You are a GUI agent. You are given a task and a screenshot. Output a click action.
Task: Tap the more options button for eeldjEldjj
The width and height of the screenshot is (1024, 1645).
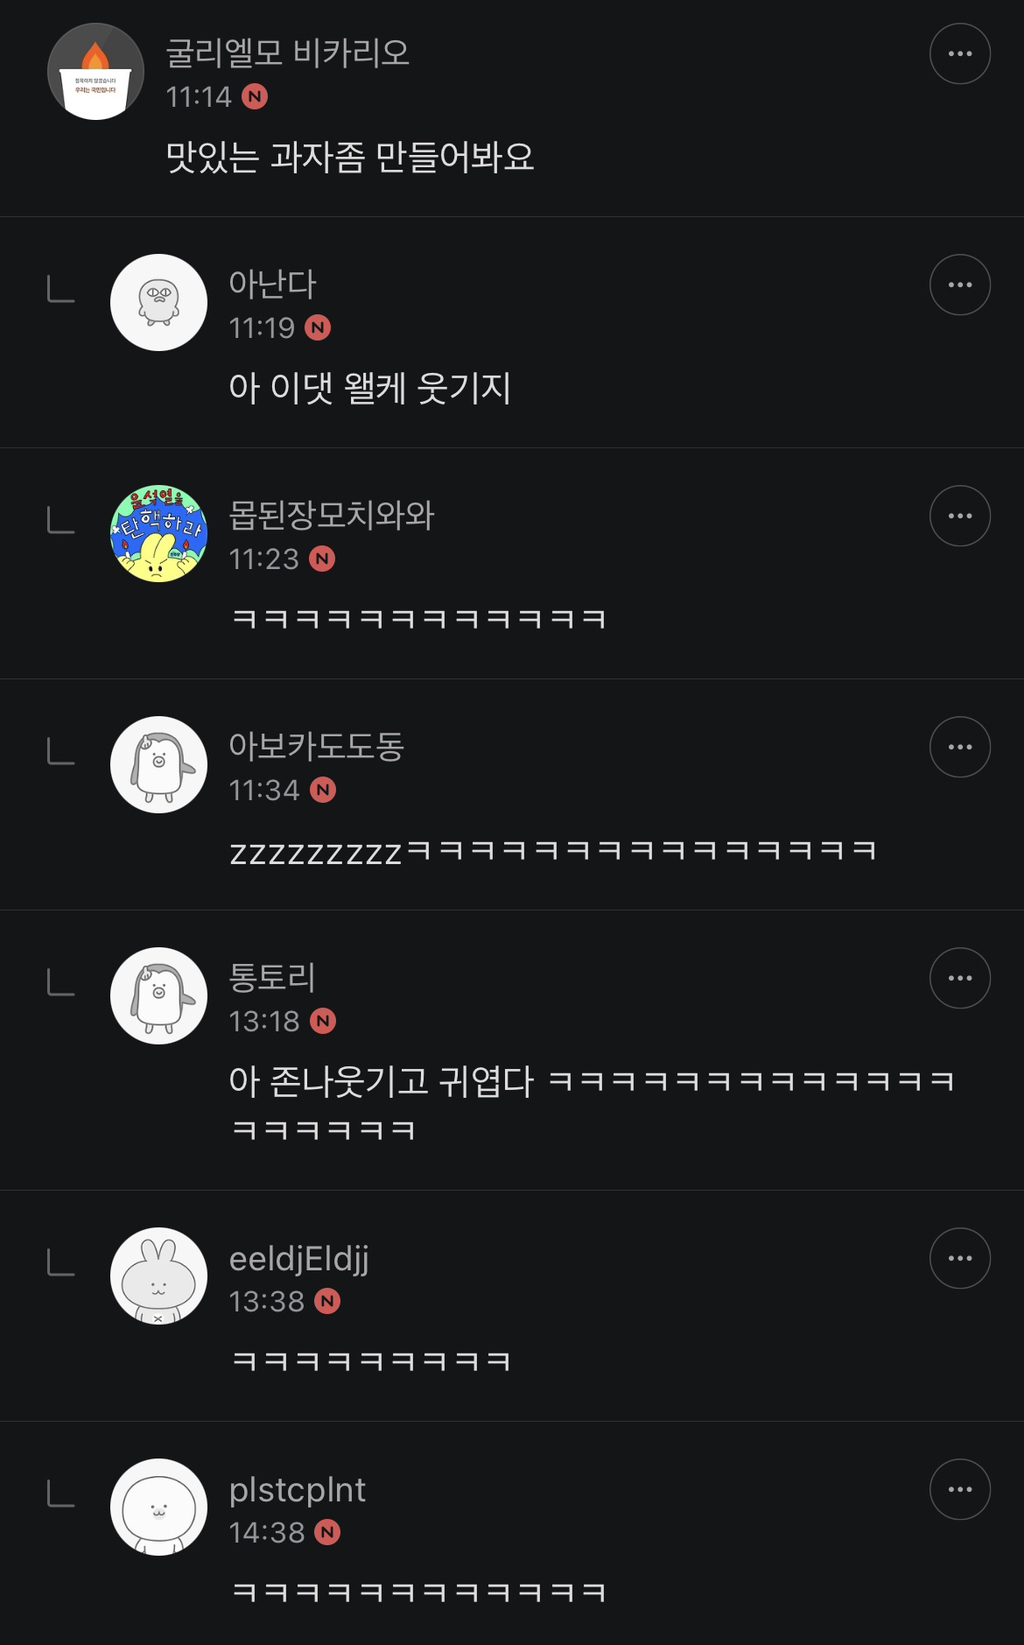point(959,1258)
